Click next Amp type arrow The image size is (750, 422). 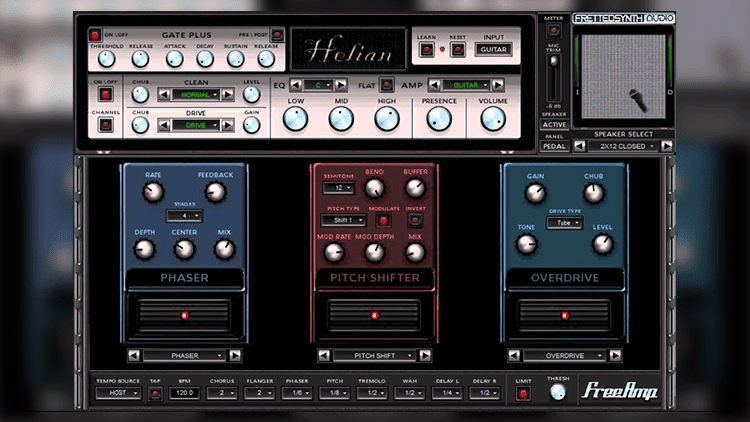[x=498, y=85]
